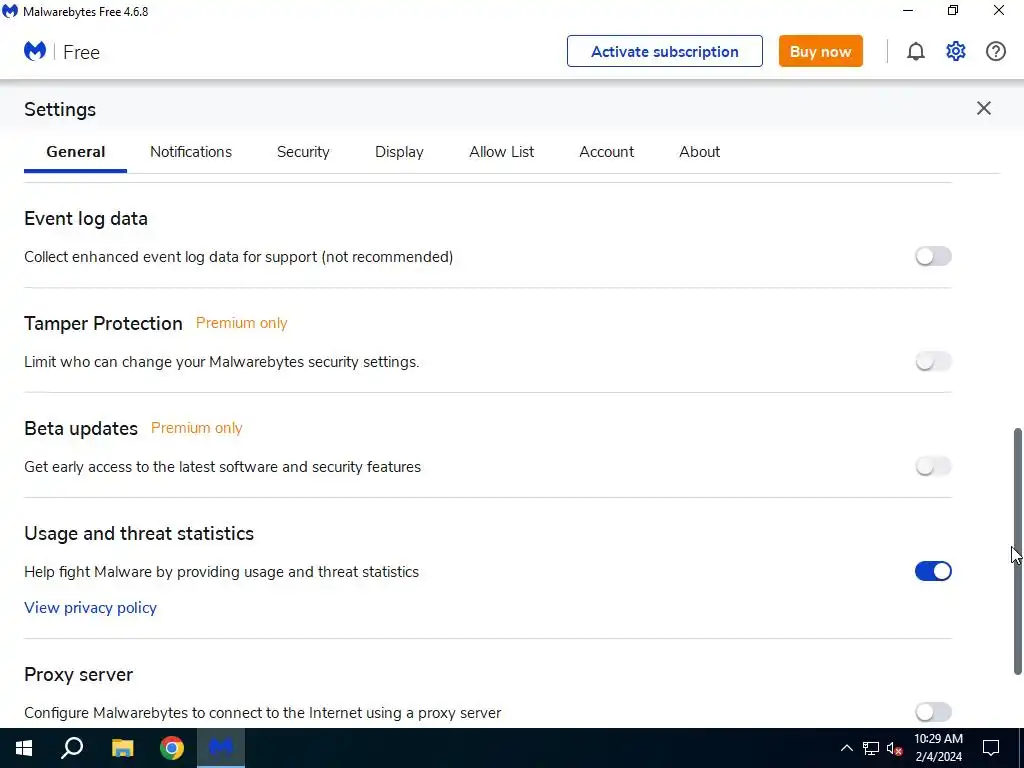Click the Event log data heading
This screenshot has width=1024, height=768.
point(86,218)
